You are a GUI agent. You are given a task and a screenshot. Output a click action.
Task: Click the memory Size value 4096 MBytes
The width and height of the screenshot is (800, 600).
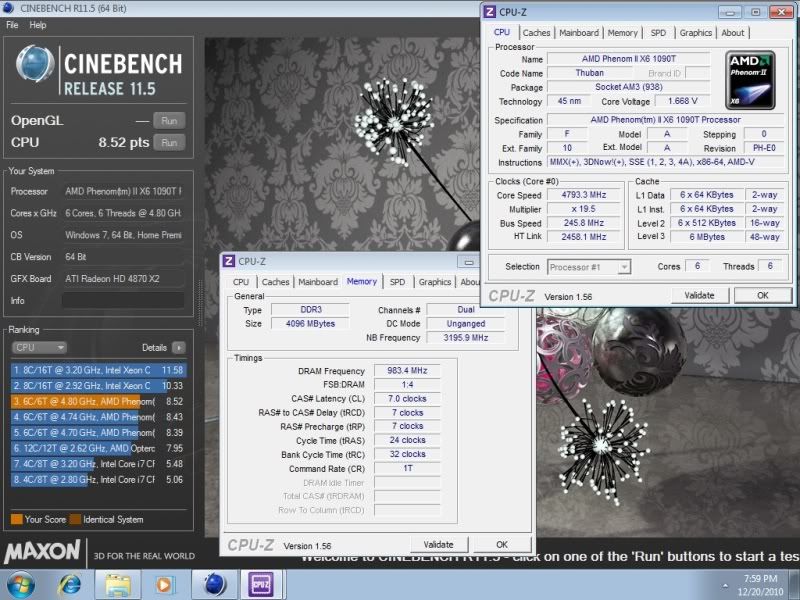(310, 323)
